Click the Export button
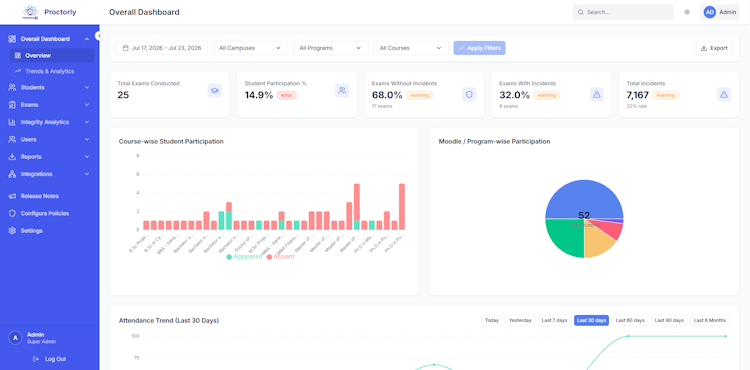This screenshot has width=750, height=370. tap(714, 48)
